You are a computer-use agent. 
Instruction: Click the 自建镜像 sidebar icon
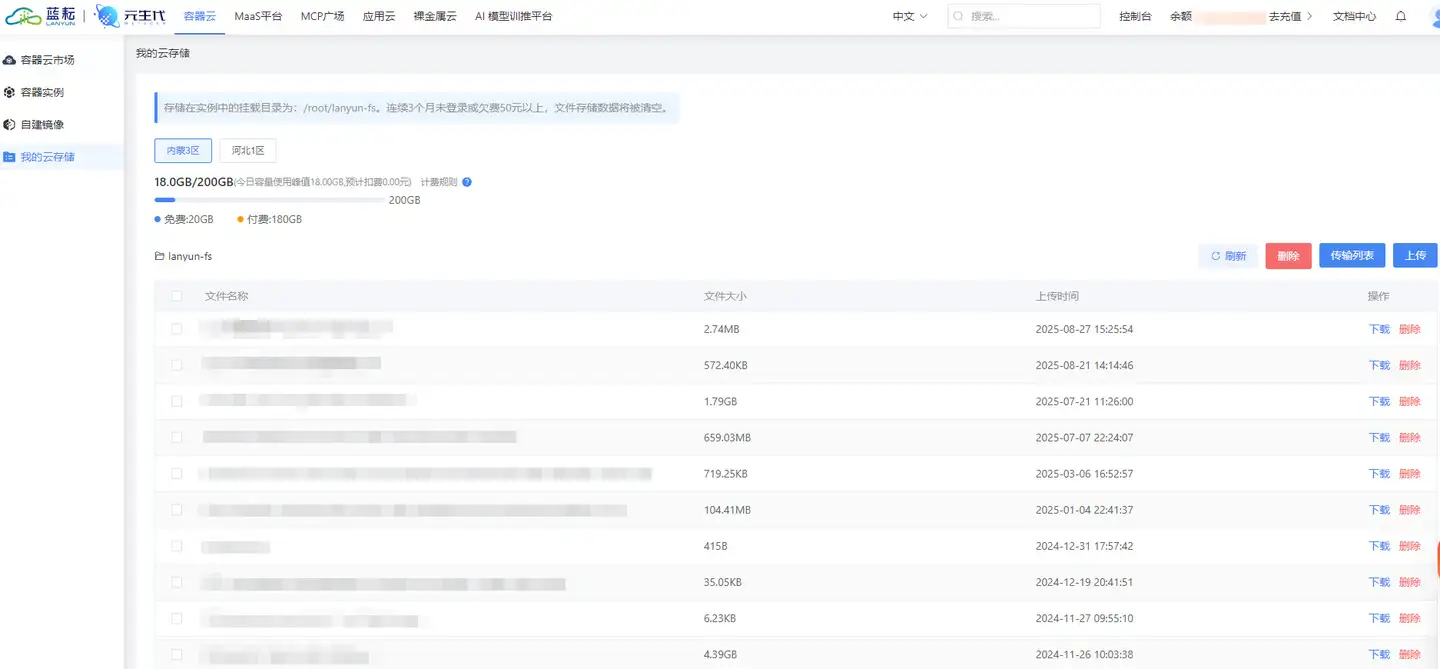[10, 125]
